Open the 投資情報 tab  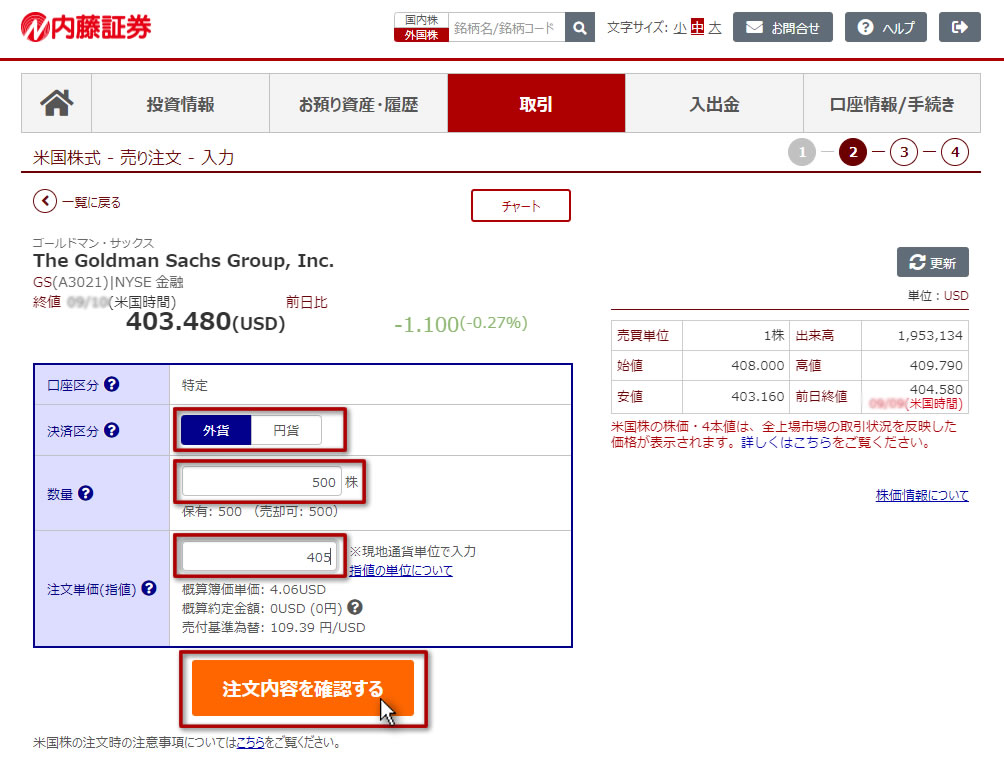(x=181, y=103)
